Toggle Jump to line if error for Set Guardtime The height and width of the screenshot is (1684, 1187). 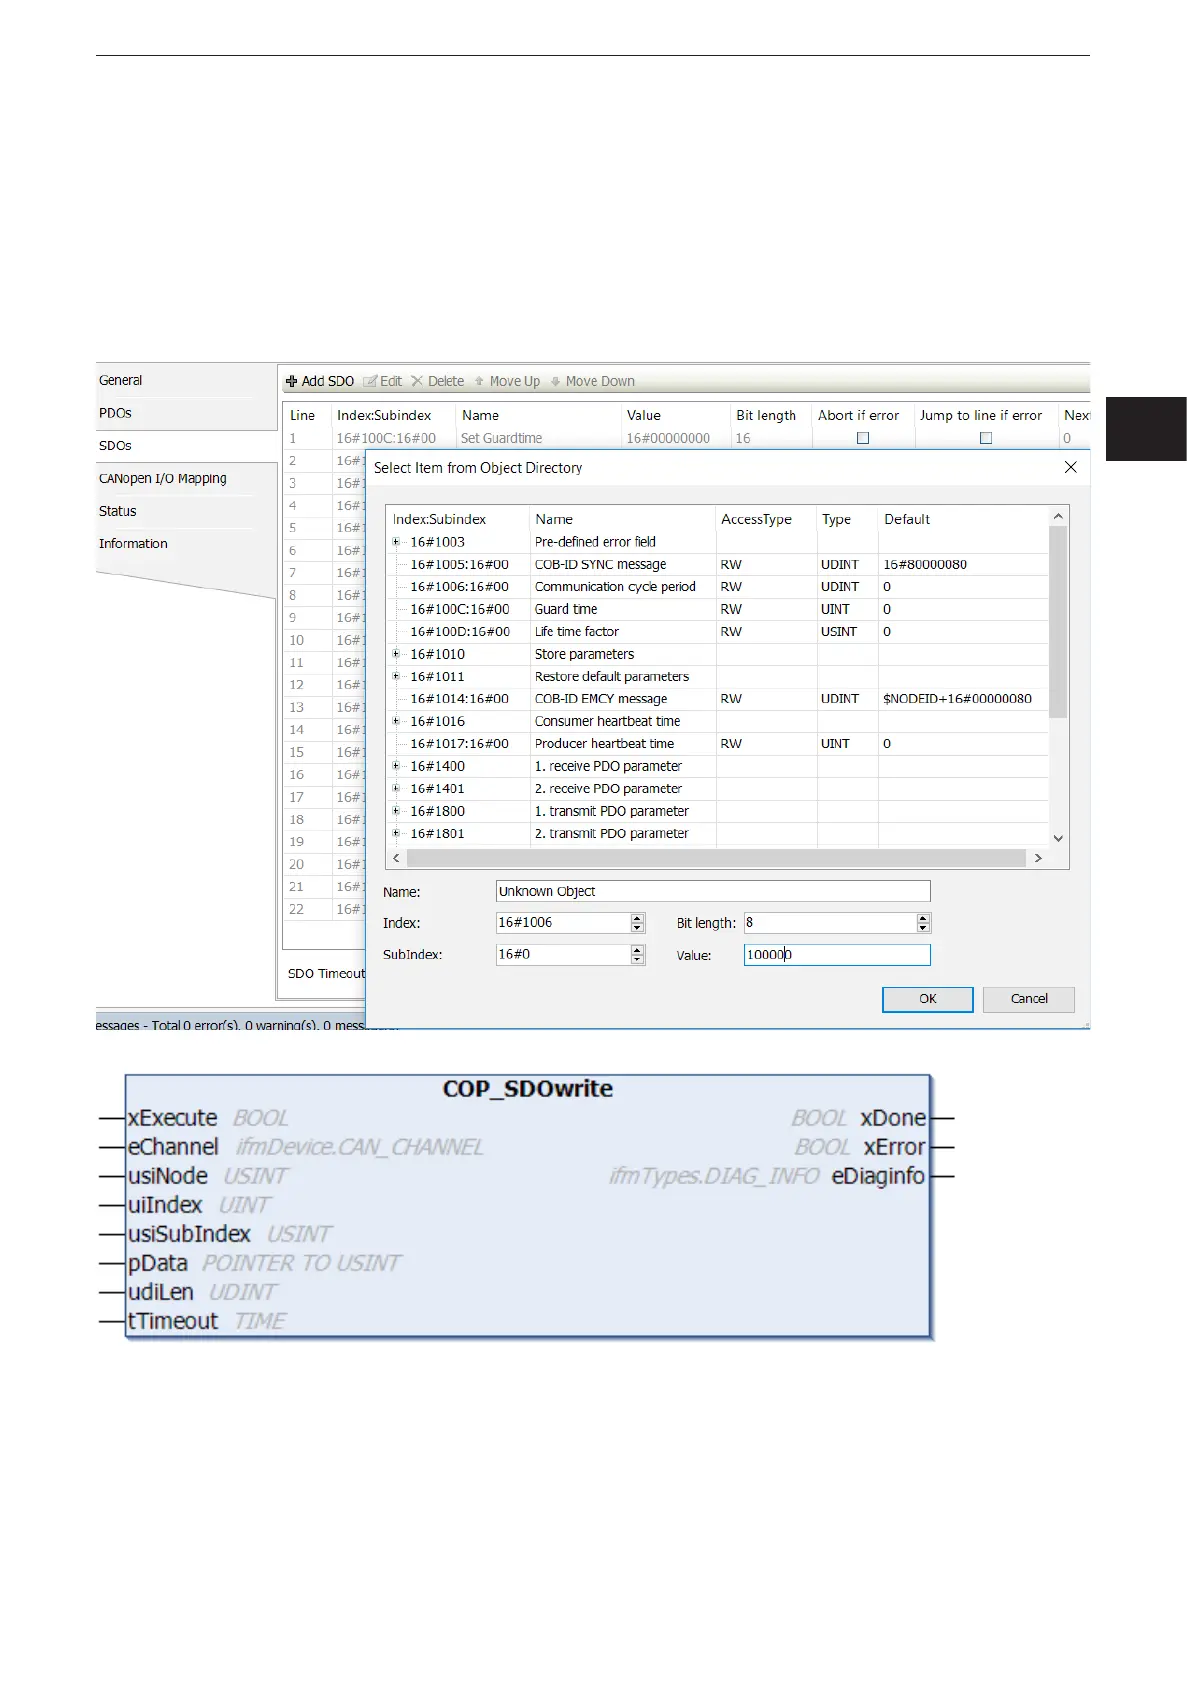coord(985,438)
